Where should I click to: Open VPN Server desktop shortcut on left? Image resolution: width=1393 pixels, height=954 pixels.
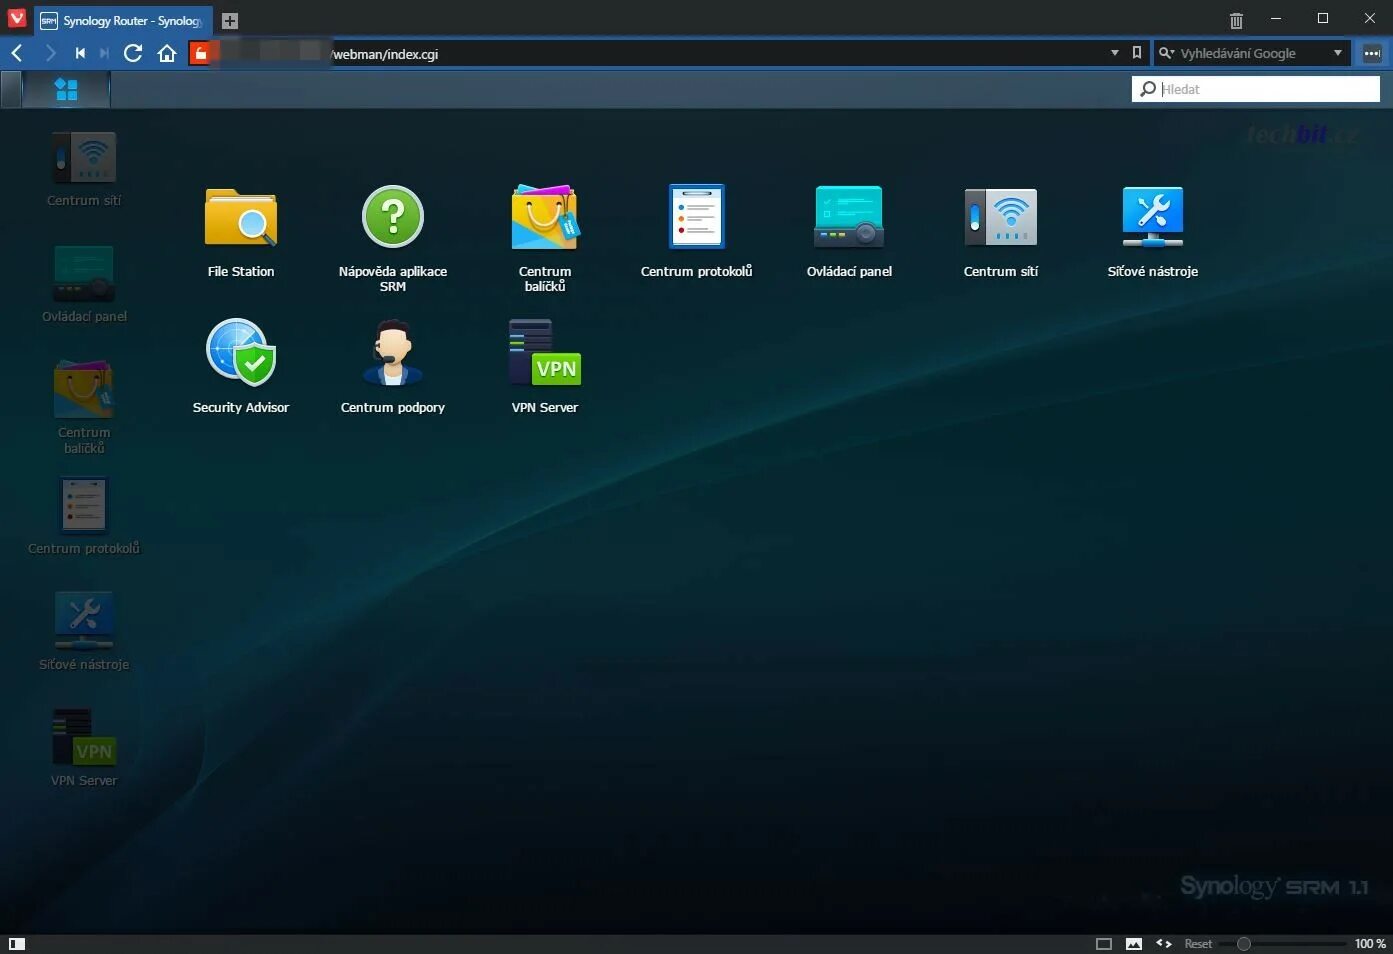coord(84,749)
